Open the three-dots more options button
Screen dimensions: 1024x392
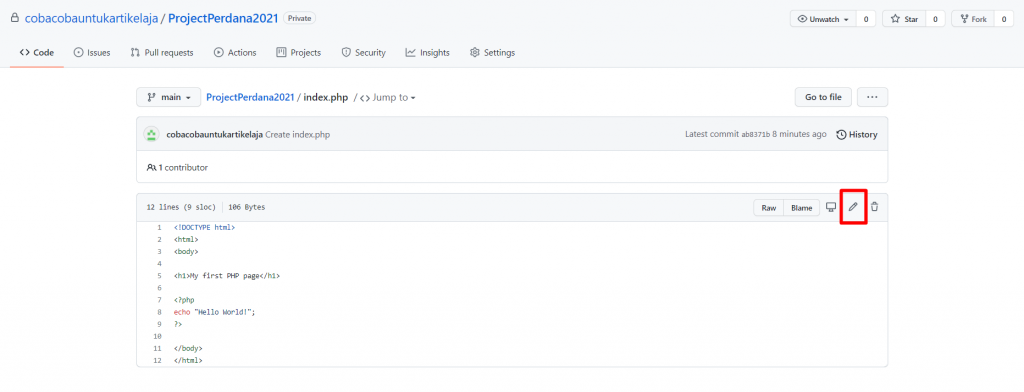click(x=872, y=97)
